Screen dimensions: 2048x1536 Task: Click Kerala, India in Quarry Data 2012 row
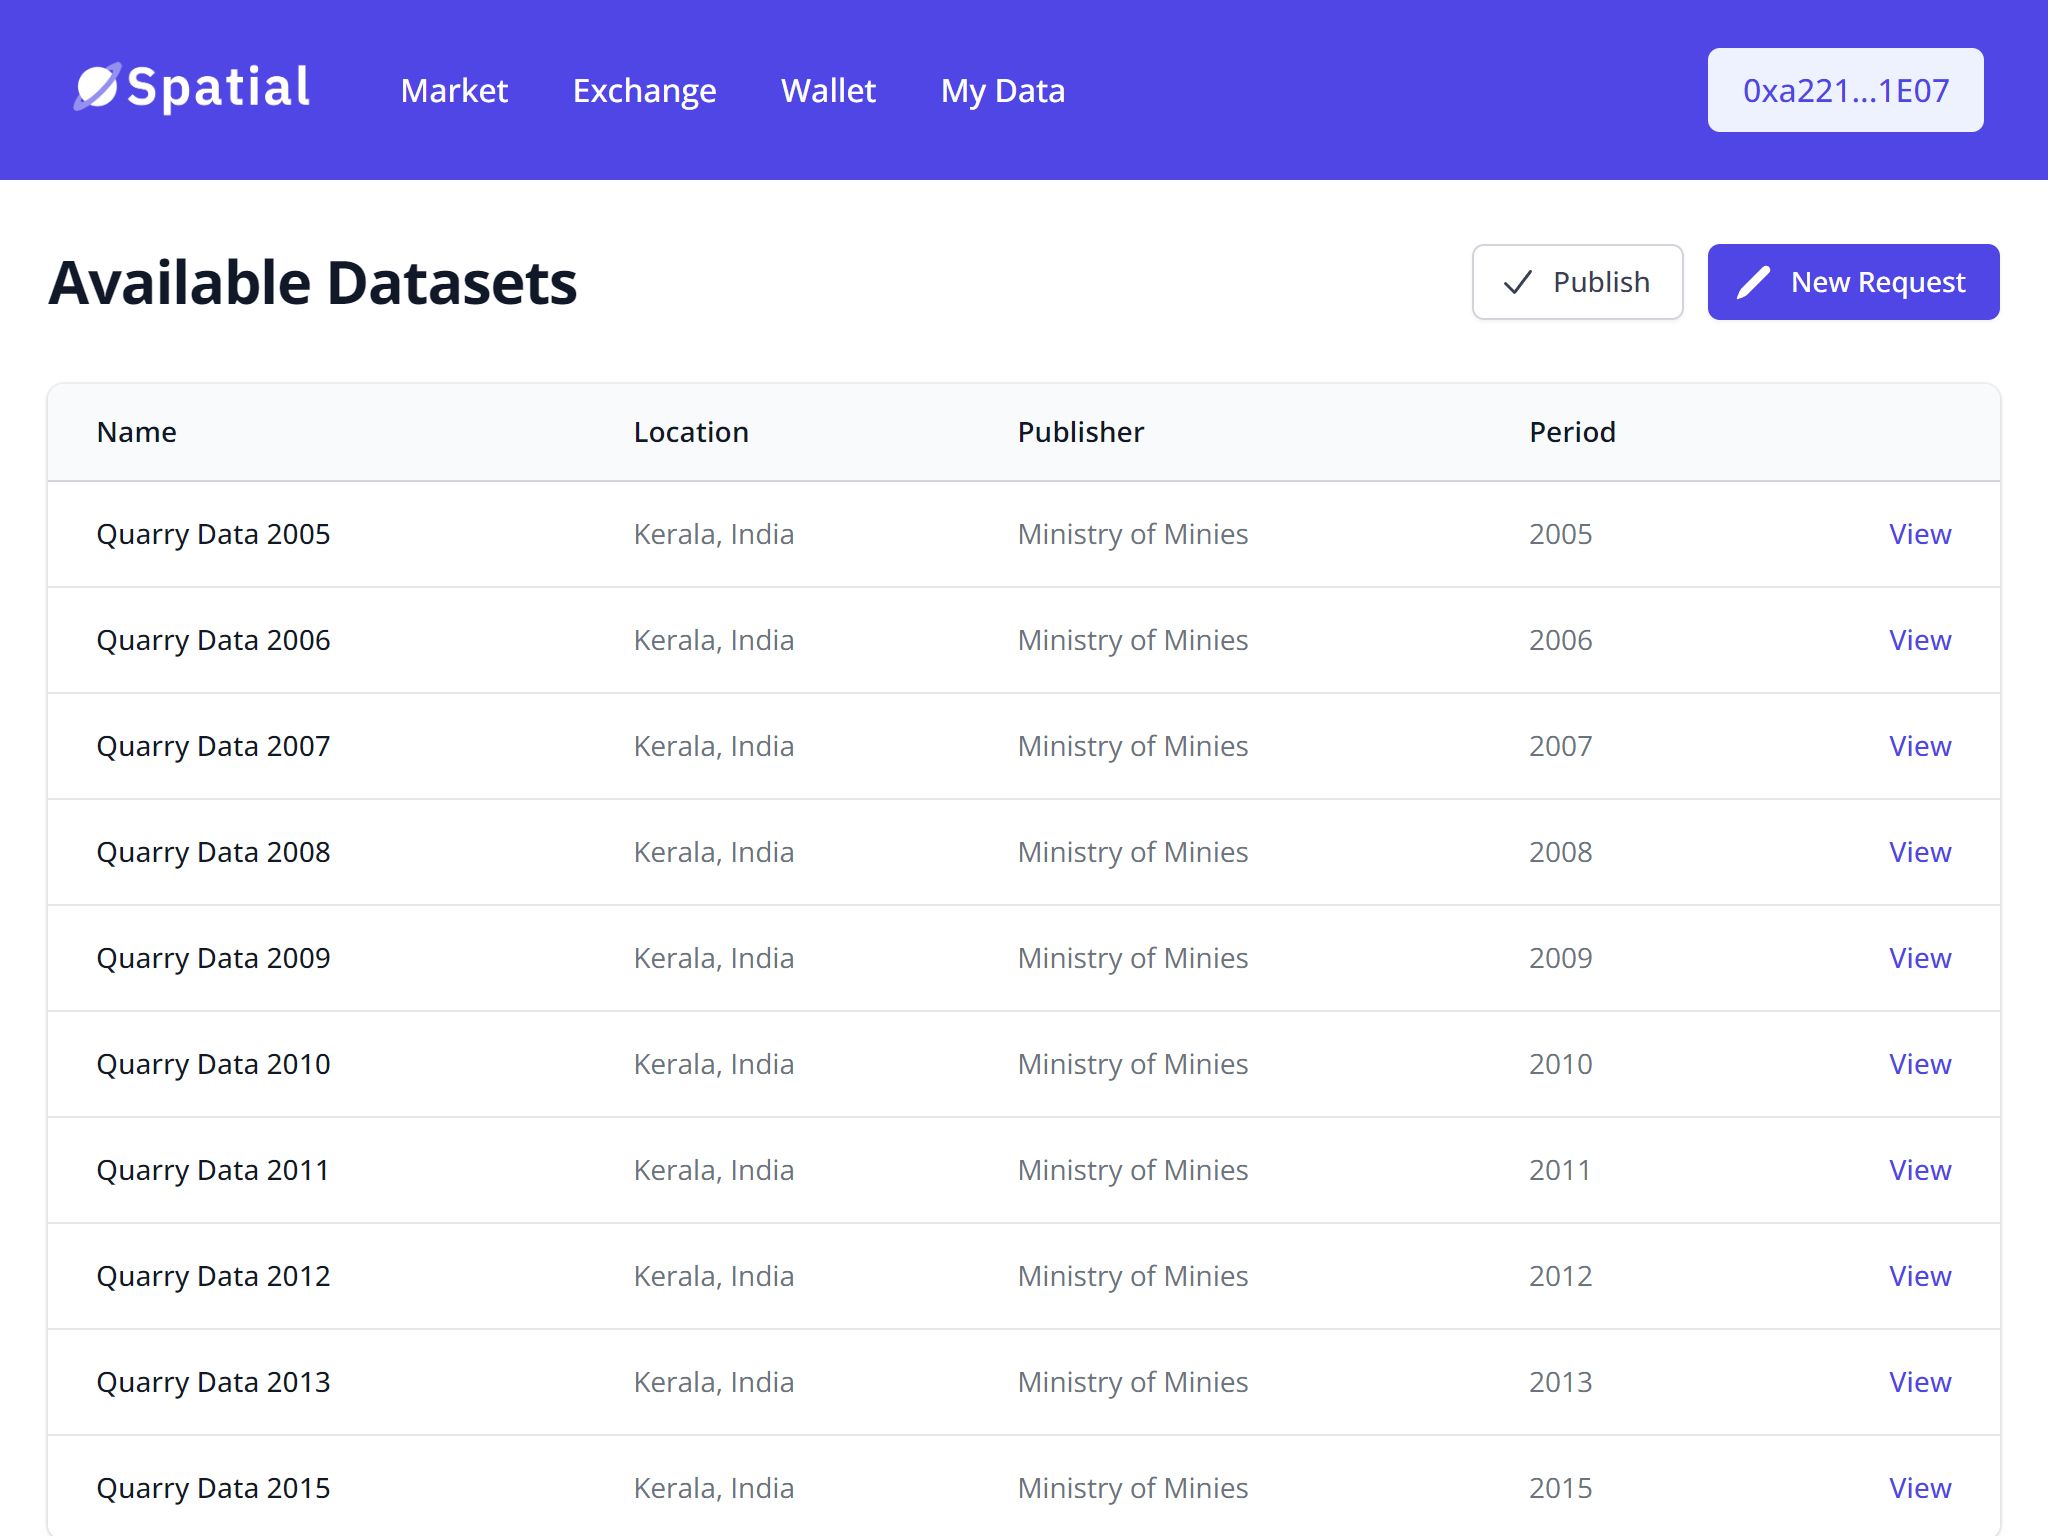714,1276
